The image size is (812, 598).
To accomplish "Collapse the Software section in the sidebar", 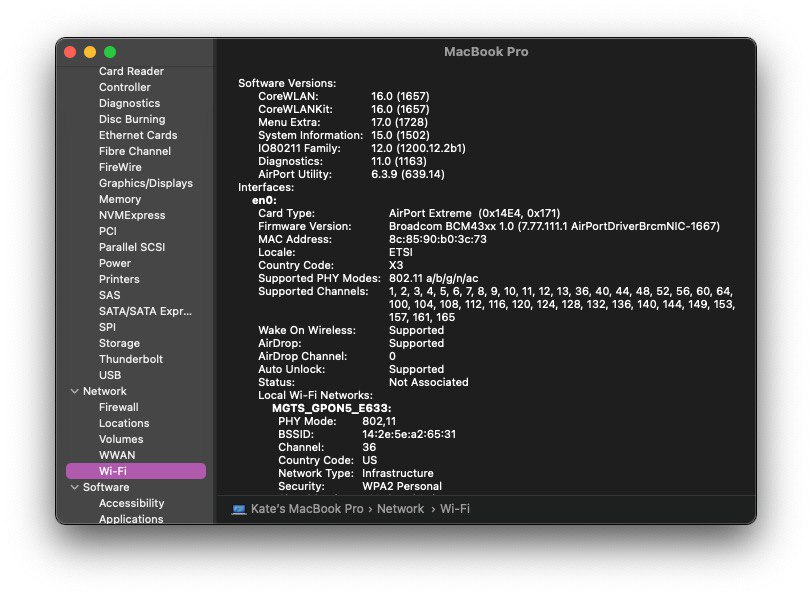I will click(75, 487).
